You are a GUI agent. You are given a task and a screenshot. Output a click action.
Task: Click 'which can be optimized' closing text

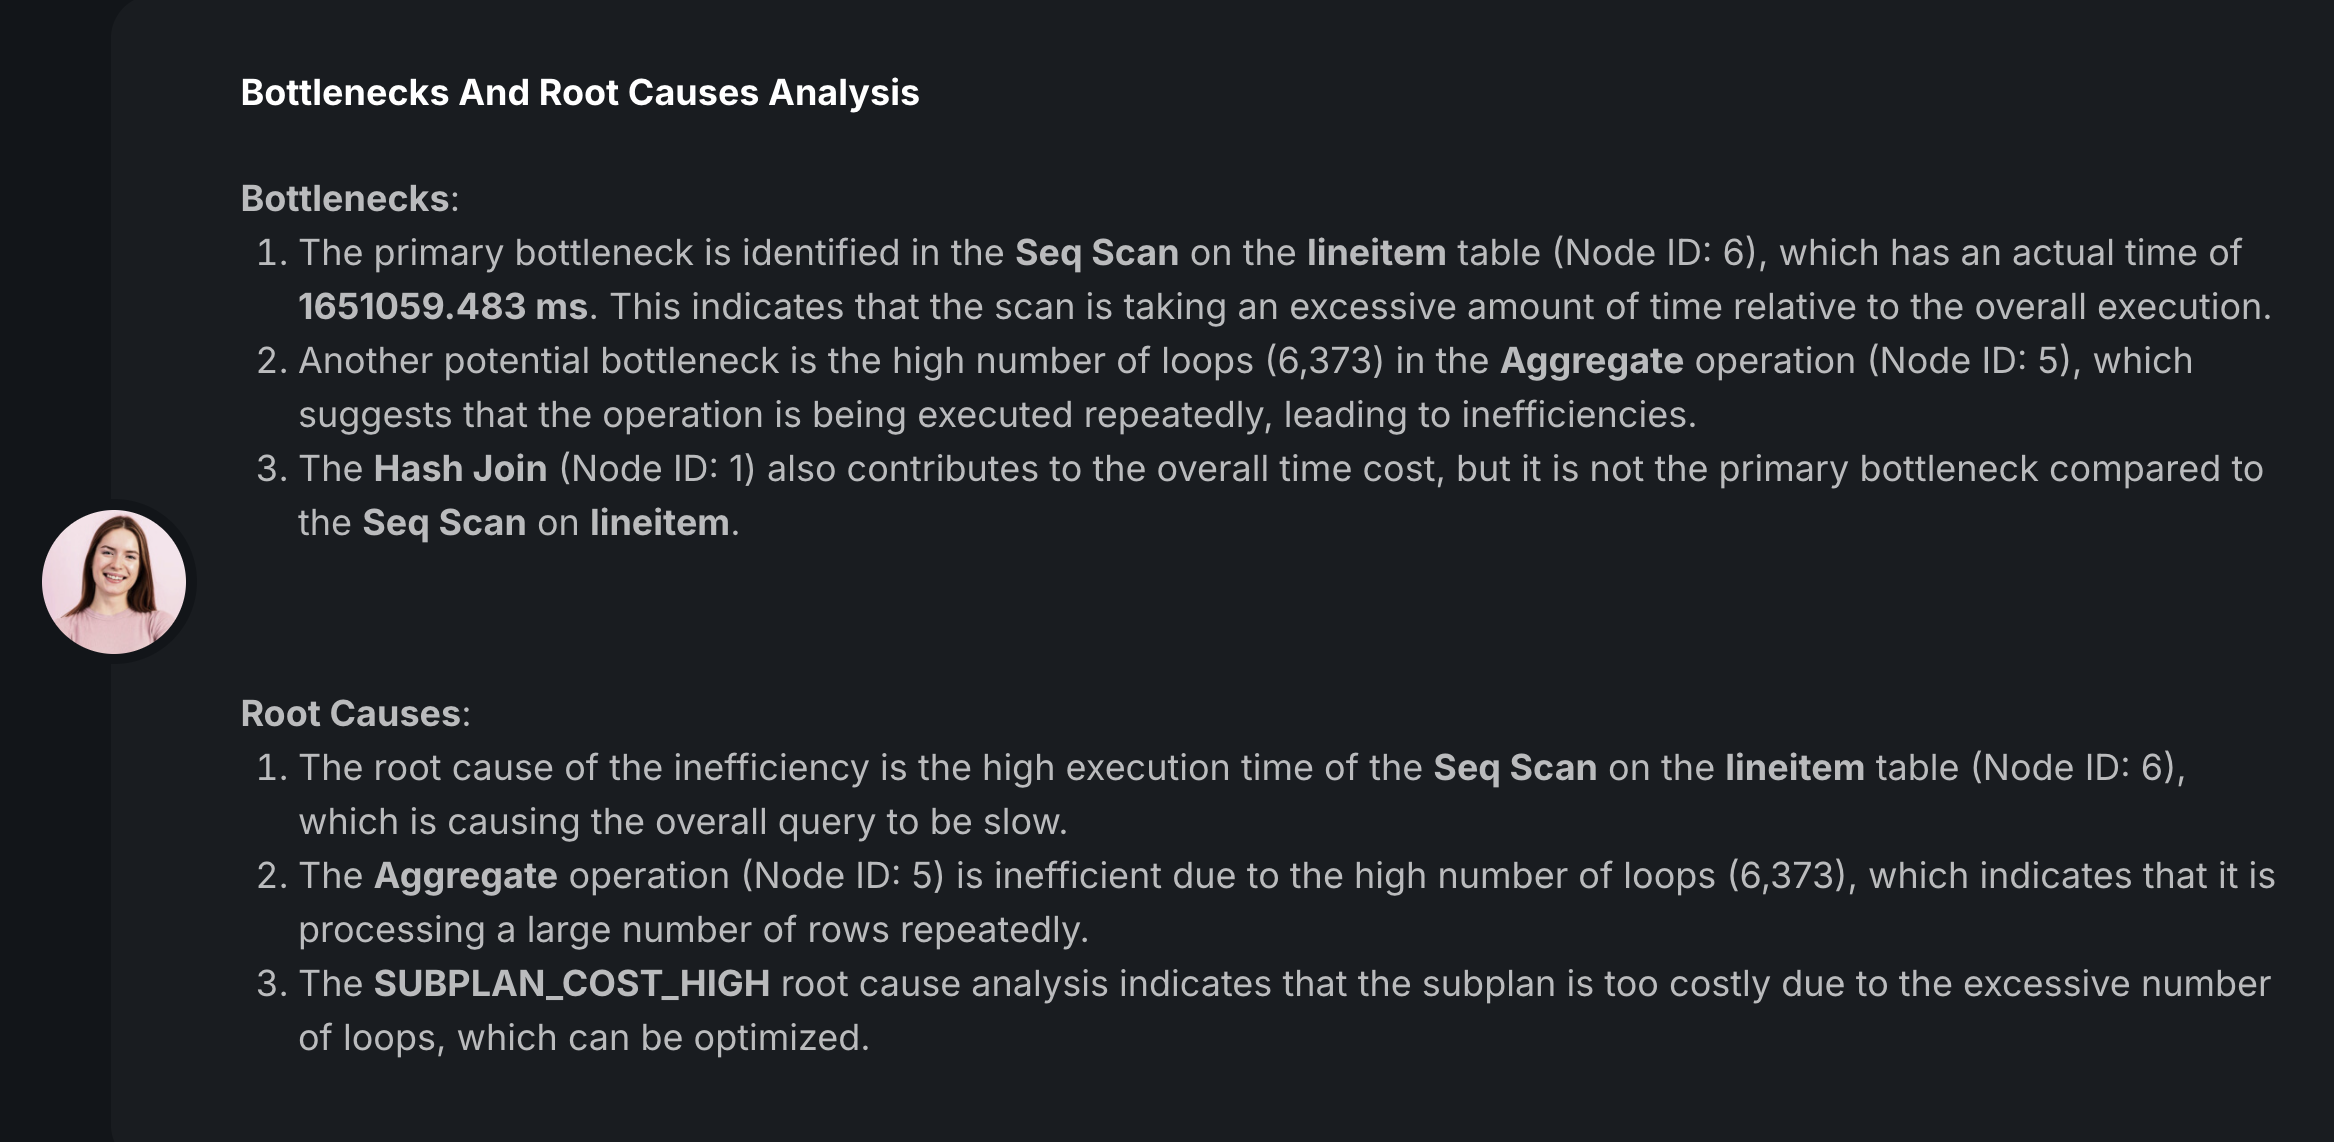(663, 1037)
